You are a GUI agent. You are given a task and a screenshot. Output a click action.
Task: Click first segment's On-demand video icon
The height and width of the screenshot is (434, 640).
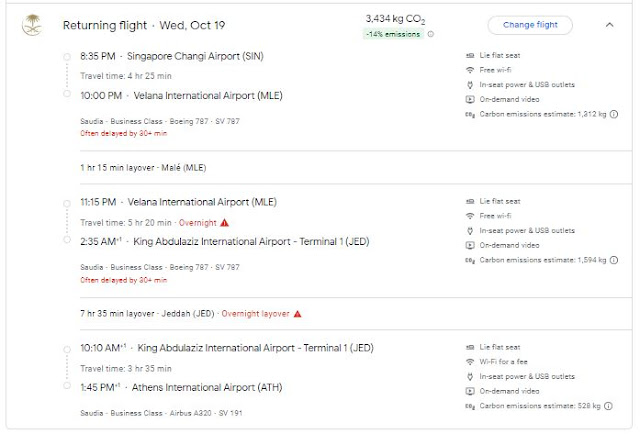(471, 99)
